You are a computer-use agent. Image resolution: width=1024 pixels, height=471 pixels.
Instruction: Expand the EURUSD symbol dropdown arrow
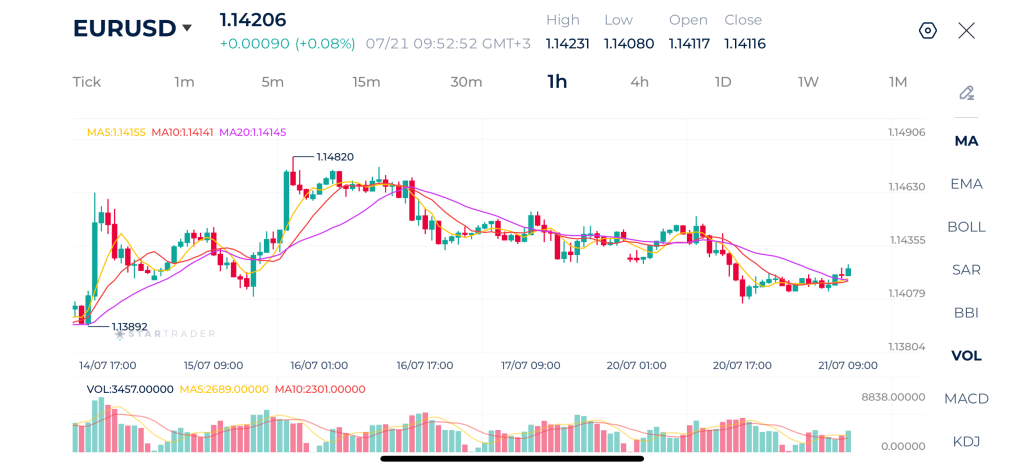(187, 28)
